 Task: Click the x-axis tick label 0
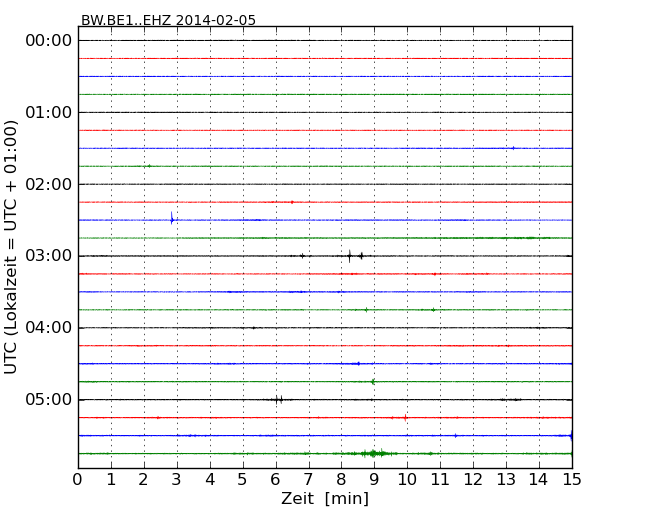click(78, 480)
